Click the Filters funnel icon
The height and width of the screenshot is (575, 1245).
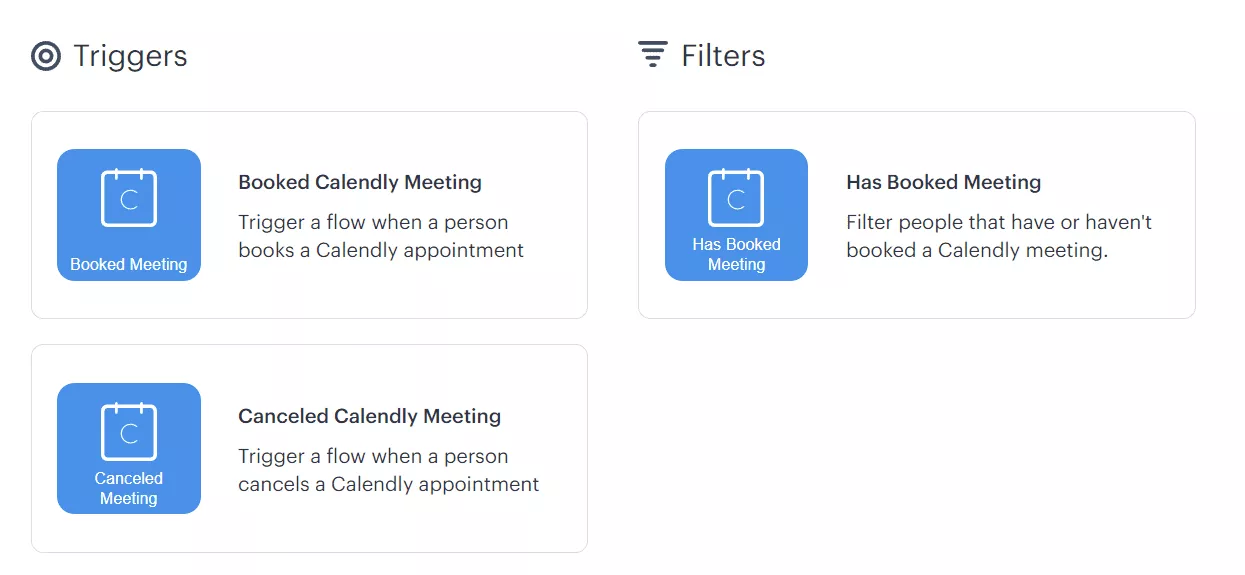tap(653, 55)
